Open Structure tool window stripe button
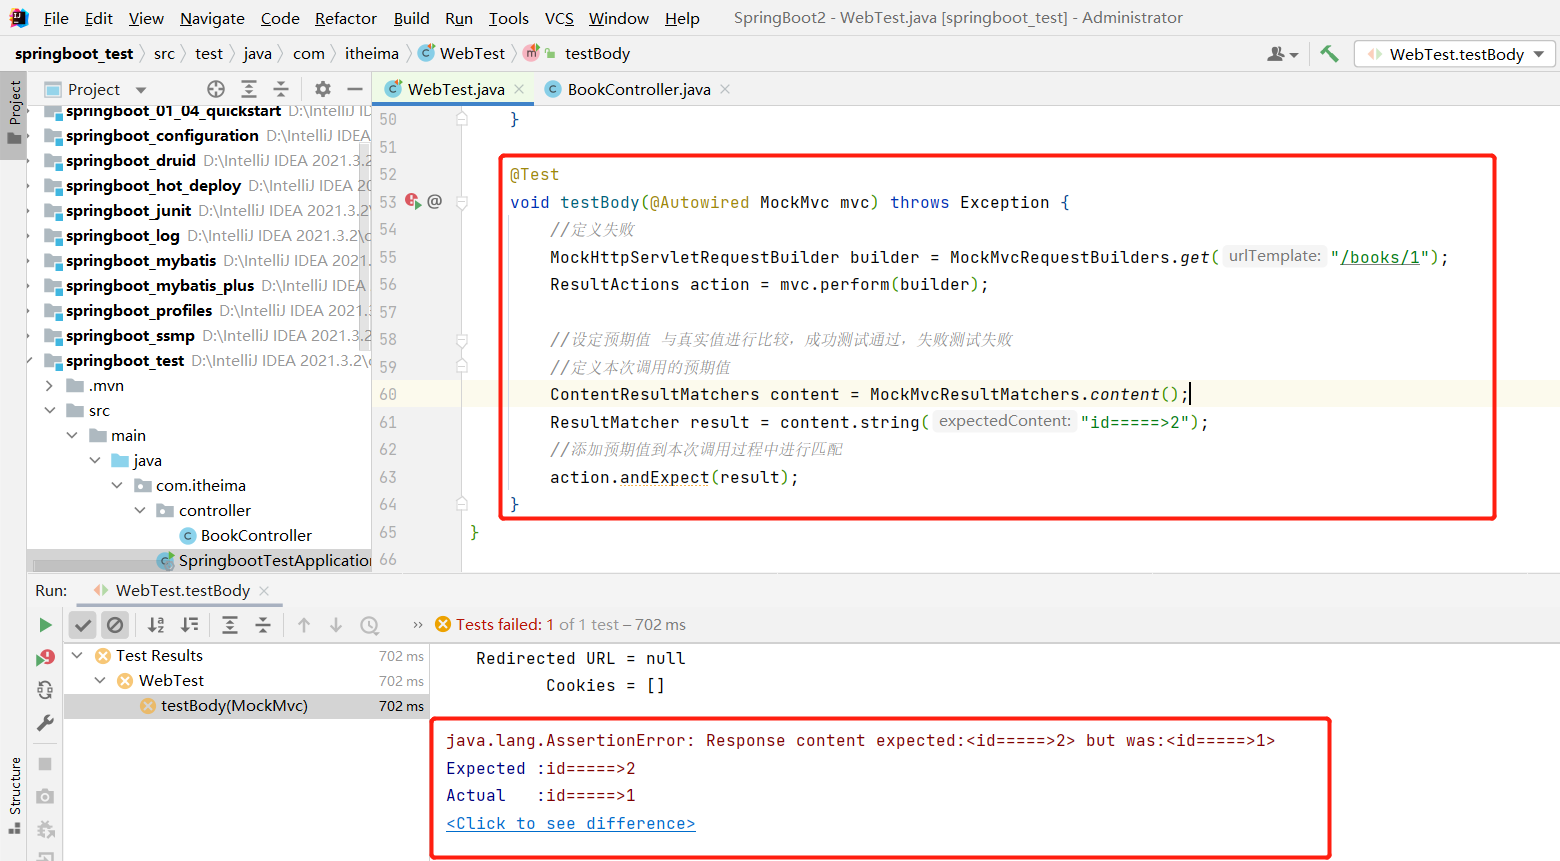 click(x=14, y=796)
